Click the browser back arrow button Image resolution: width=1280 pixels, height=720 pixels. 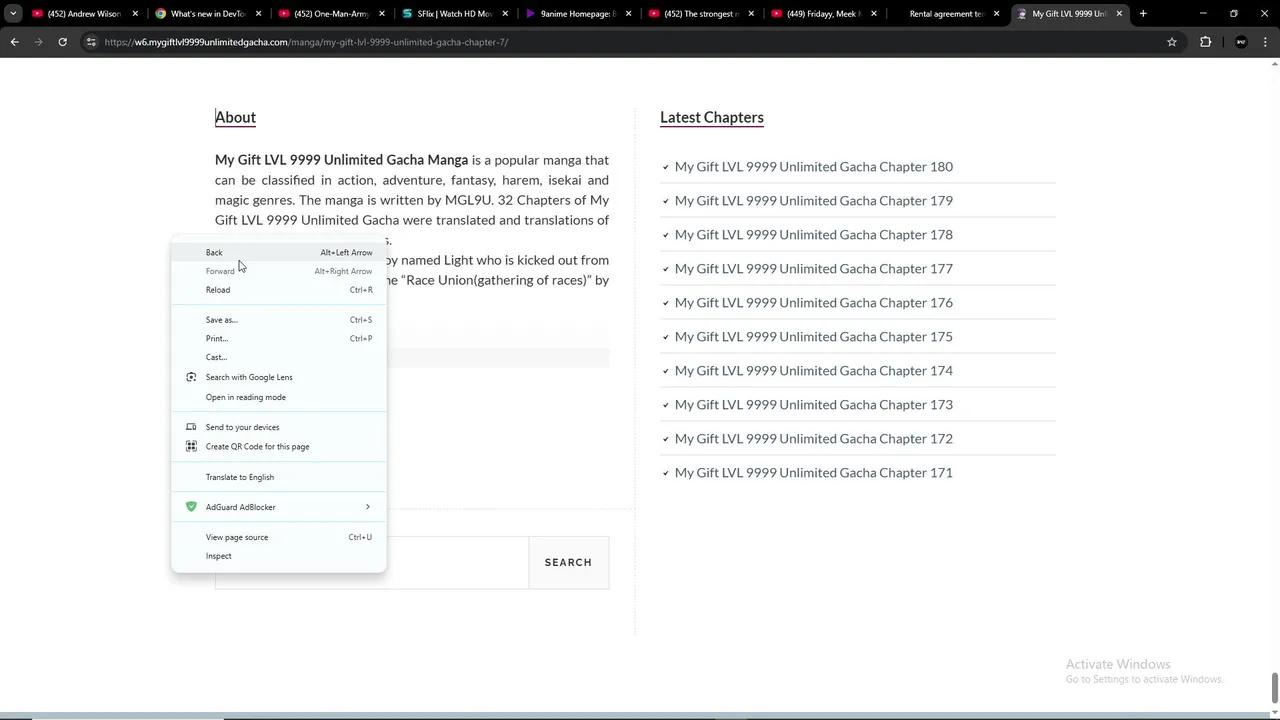14,42
